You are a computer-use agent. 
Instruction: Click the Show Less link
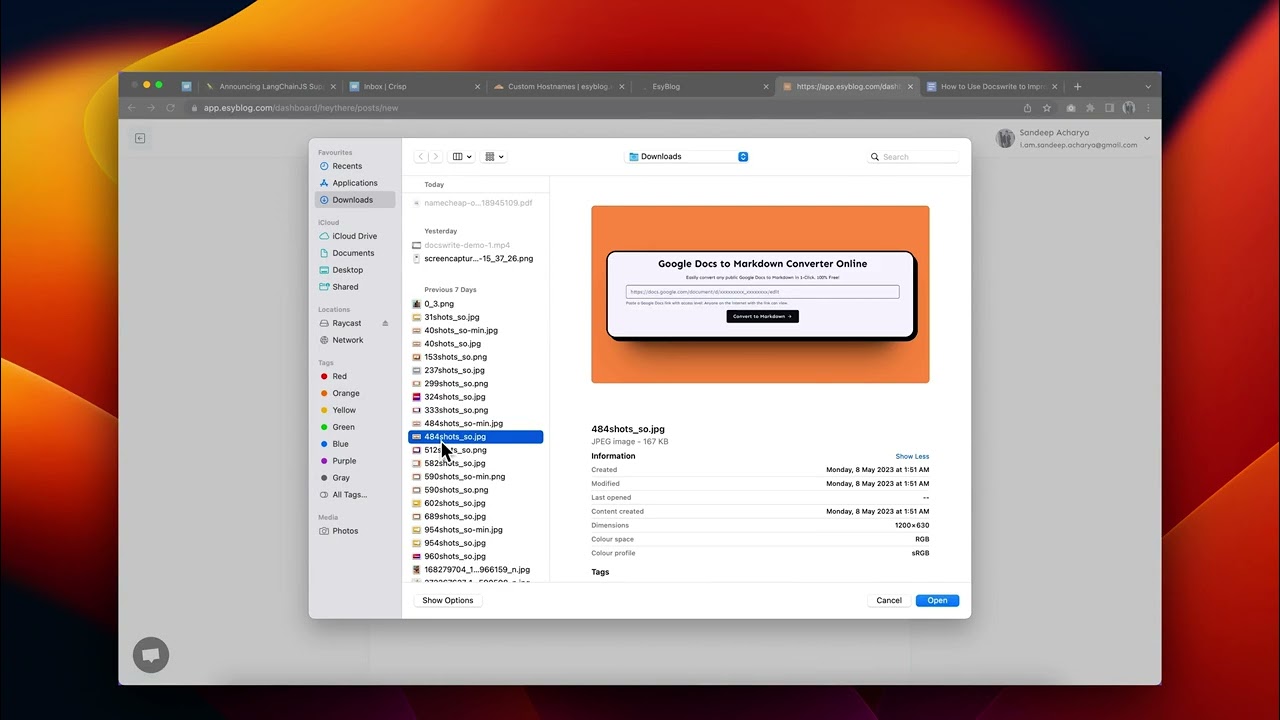912,456
